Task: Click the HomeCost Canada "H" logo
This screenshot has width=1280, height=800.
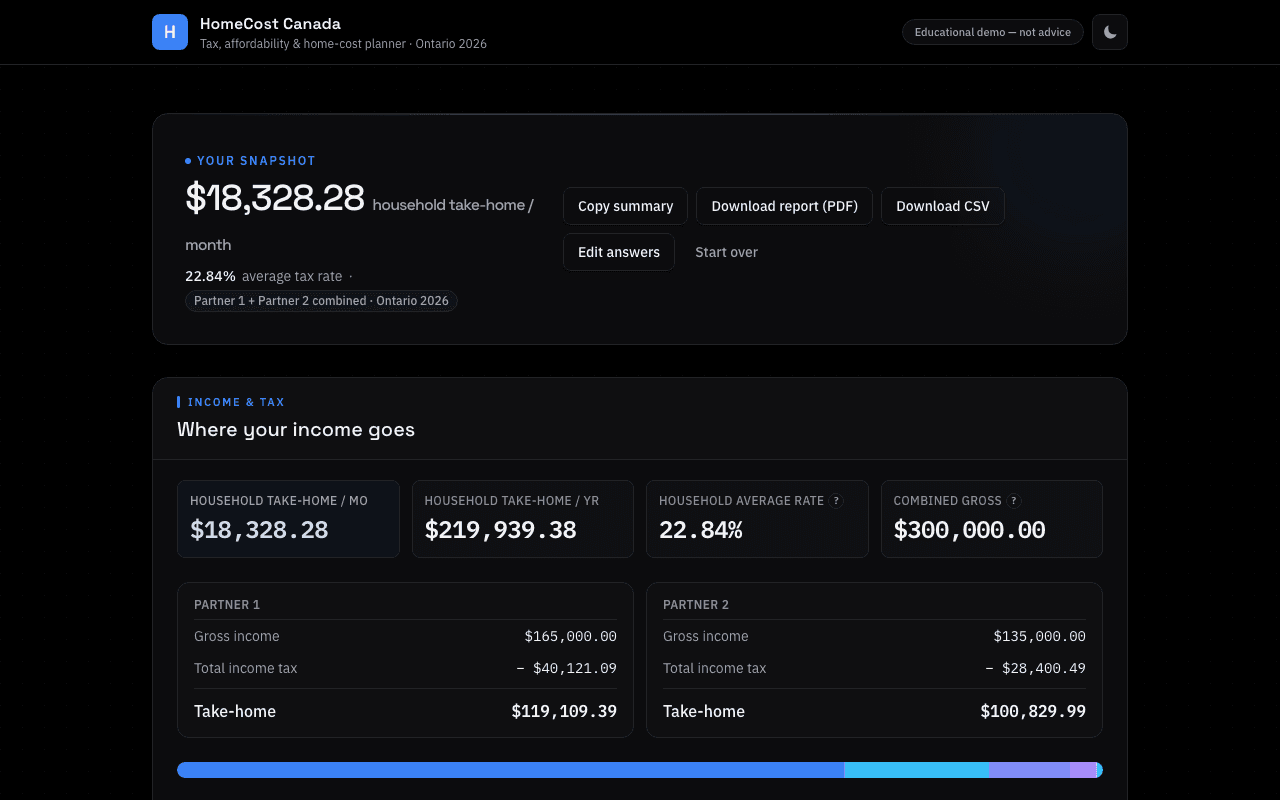Action: (x=170, y=32)
